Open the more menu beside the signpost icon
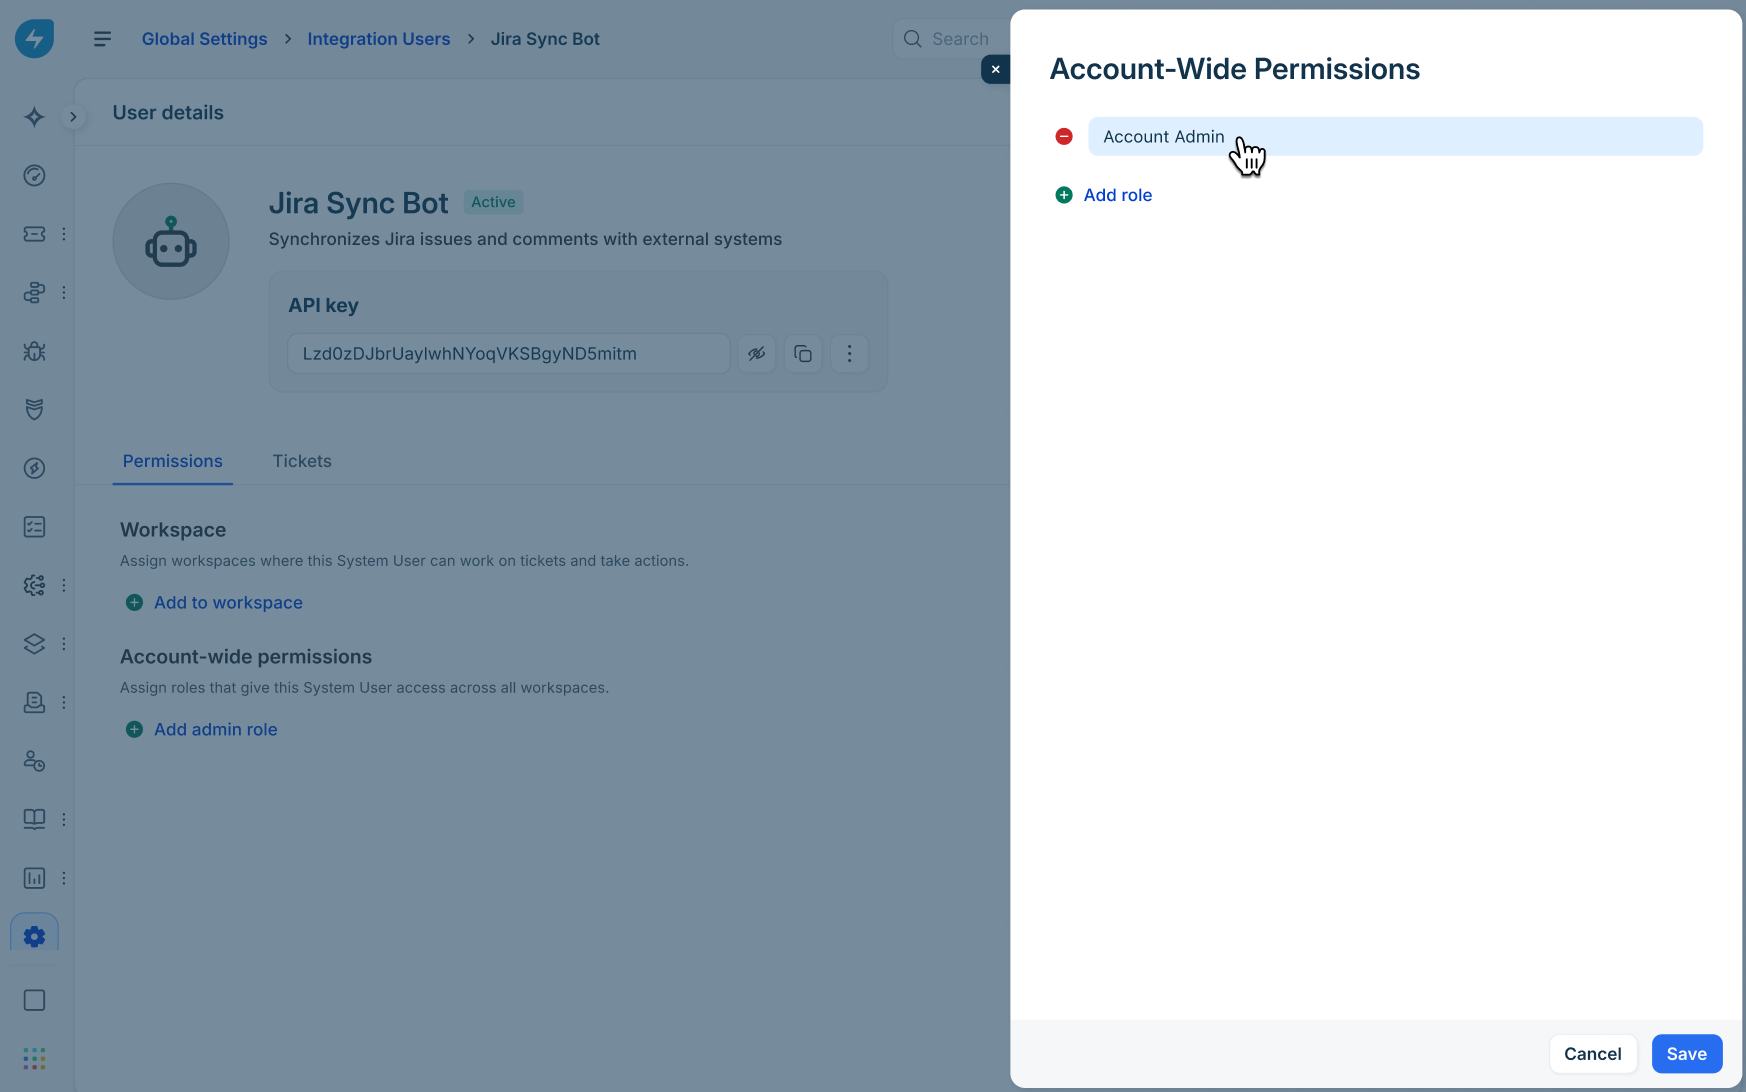The width and height of the screenshot is (1746, 1092). 64,293
